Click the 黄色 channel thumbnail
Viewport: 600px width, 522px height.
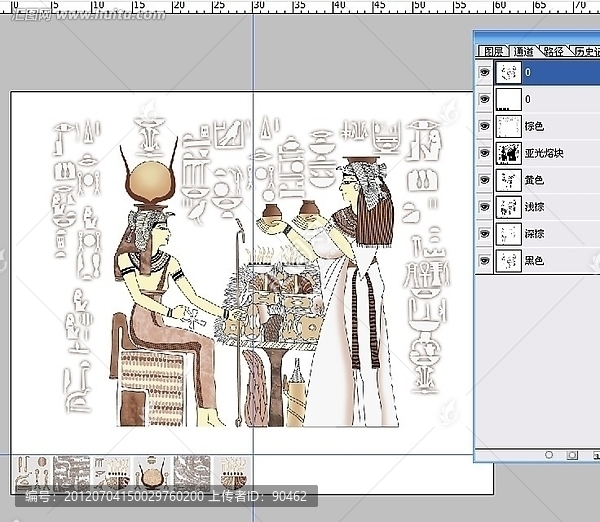coord(509,180)
